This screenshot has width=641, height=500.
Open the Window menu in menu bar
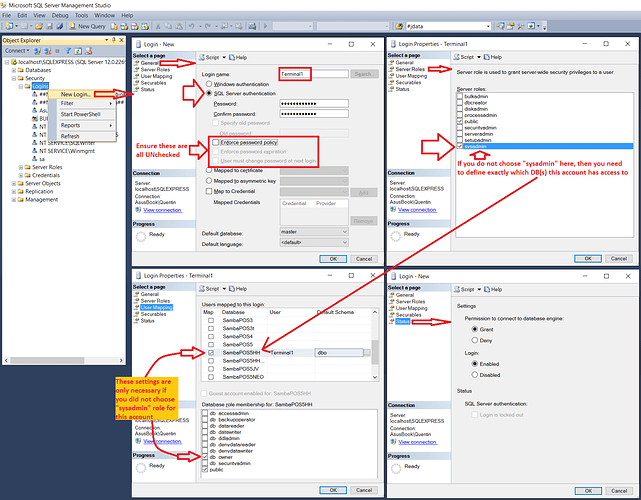pos(104,15)
